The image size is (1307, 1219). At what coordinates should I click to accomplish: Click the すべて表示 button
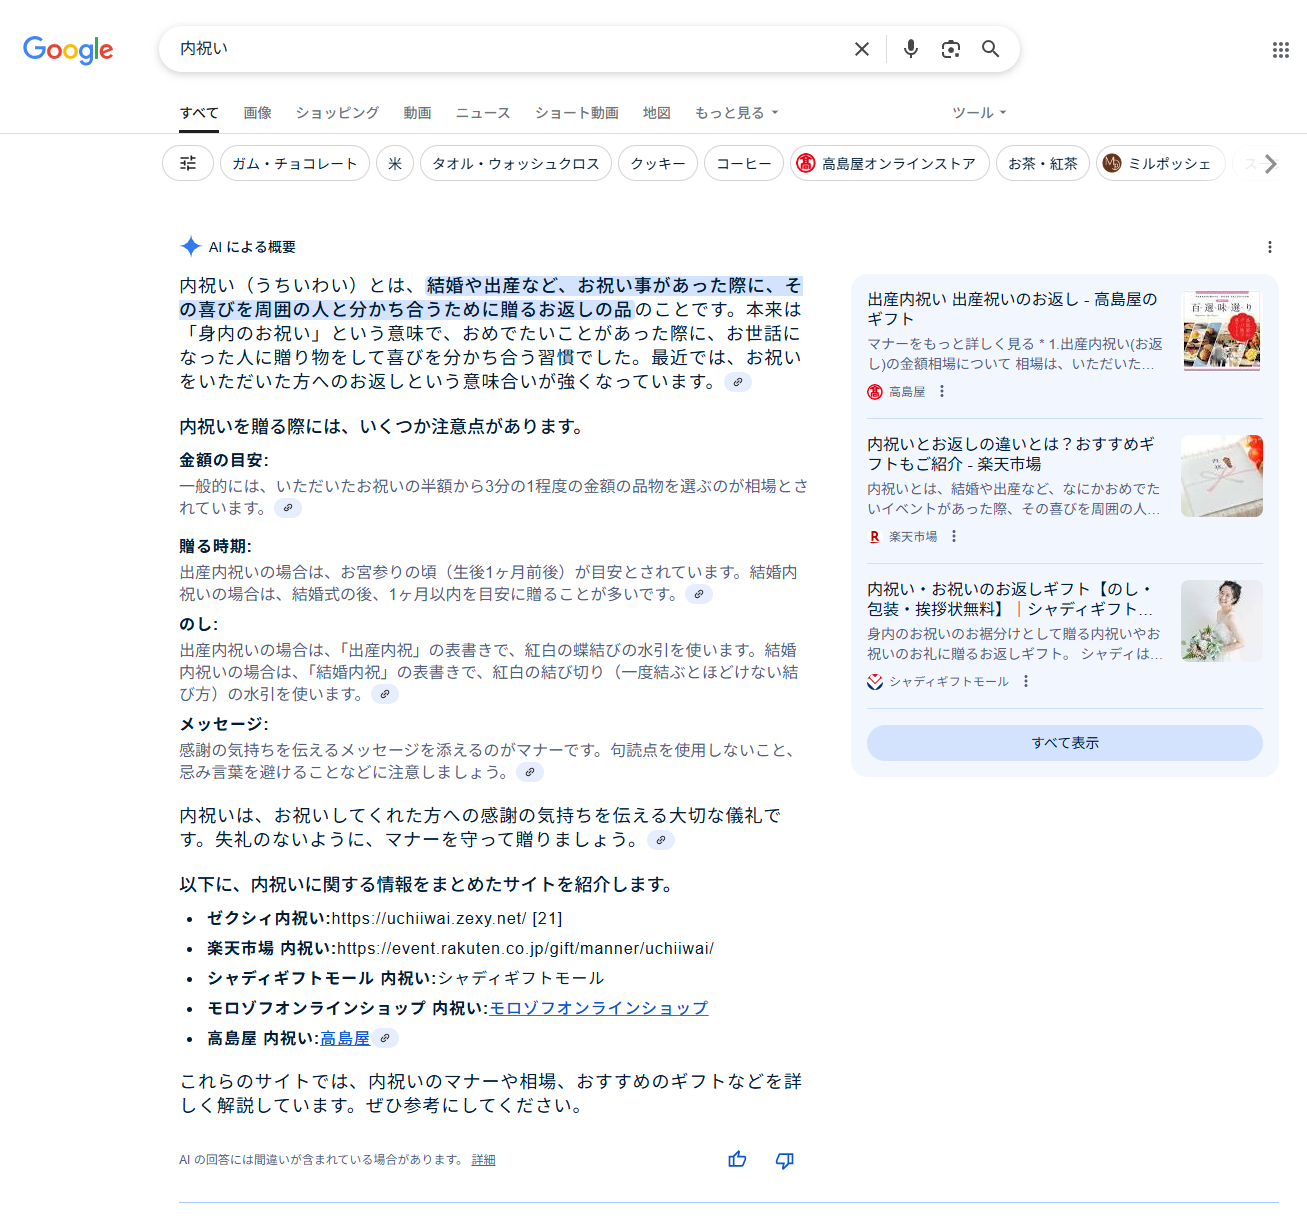pyautogui.click(x=1065, y=743)
